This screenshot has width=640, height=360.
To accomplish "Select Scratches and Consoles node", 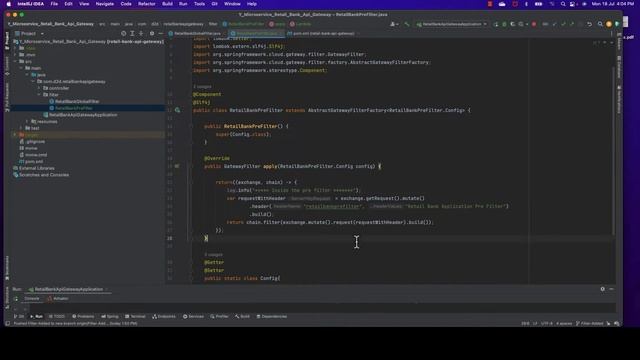I will coord(41,175).
